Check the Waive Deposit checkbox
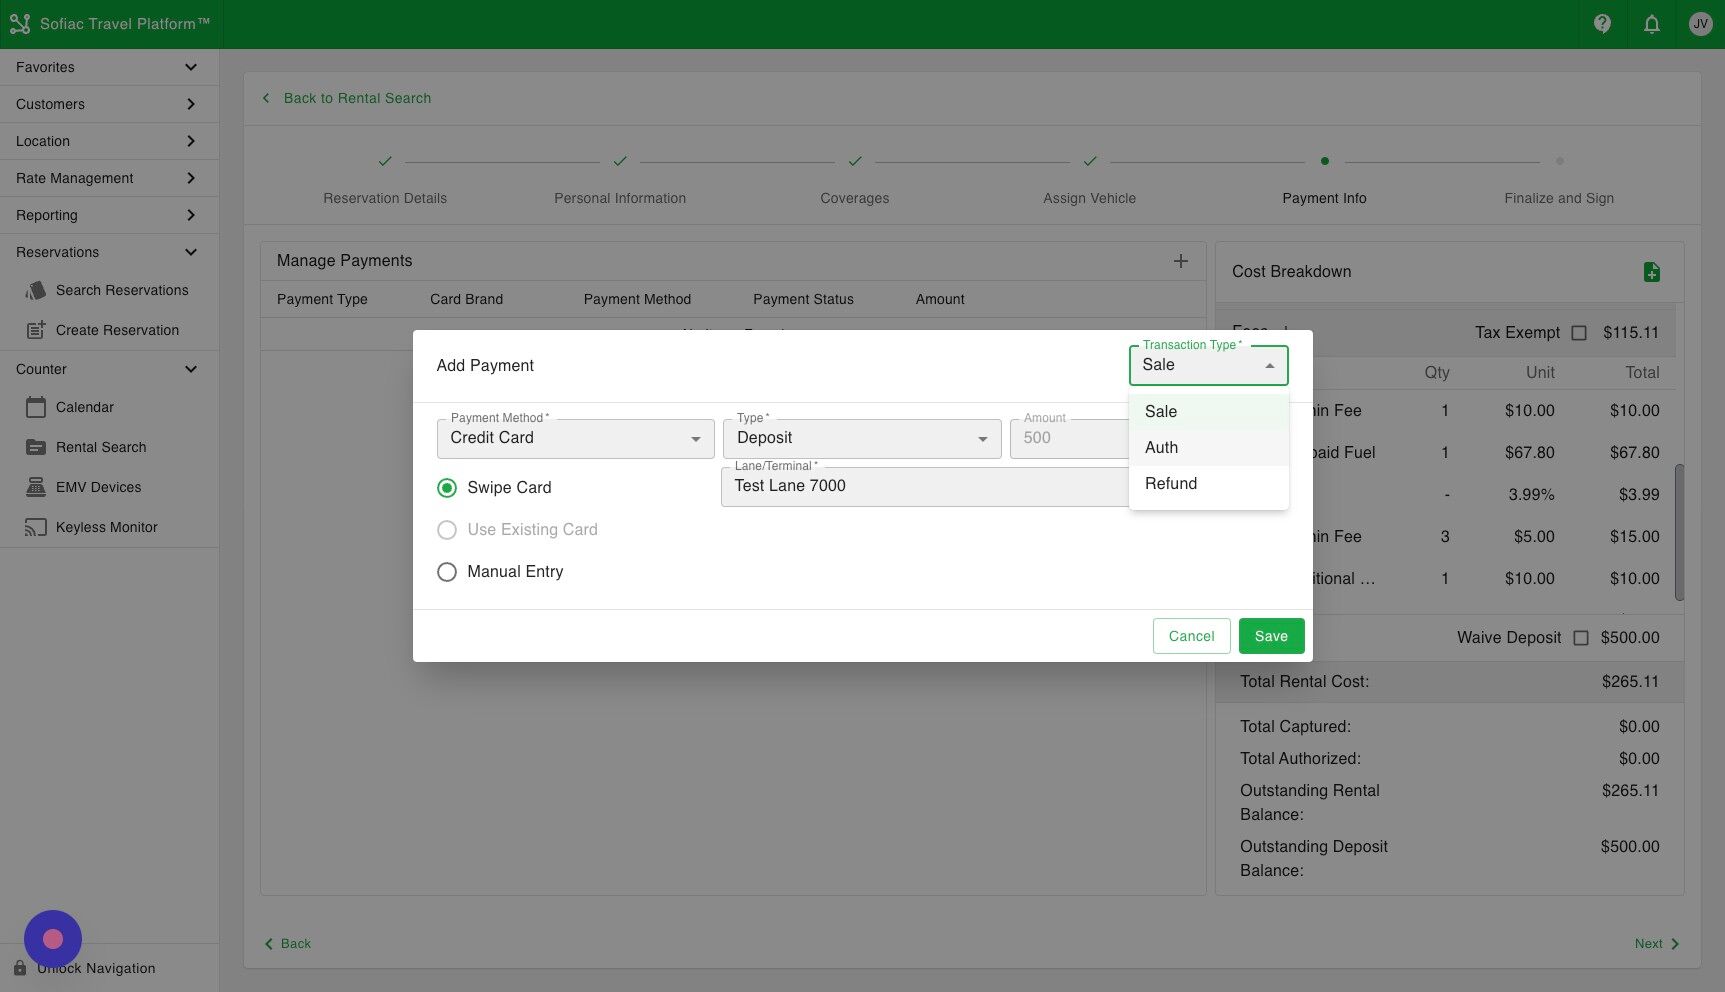 1581,637
